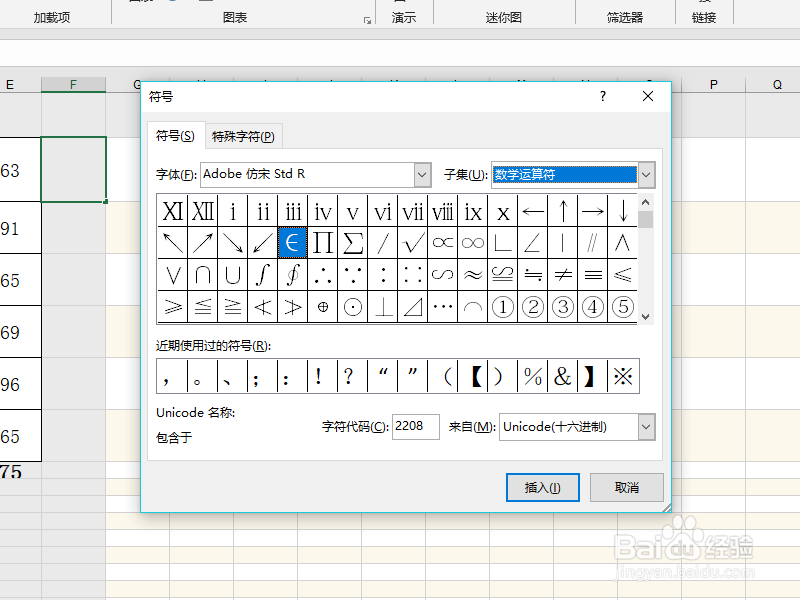Select the Roman numeral XII symbol
800x600 pixels.
coord(202,211)
